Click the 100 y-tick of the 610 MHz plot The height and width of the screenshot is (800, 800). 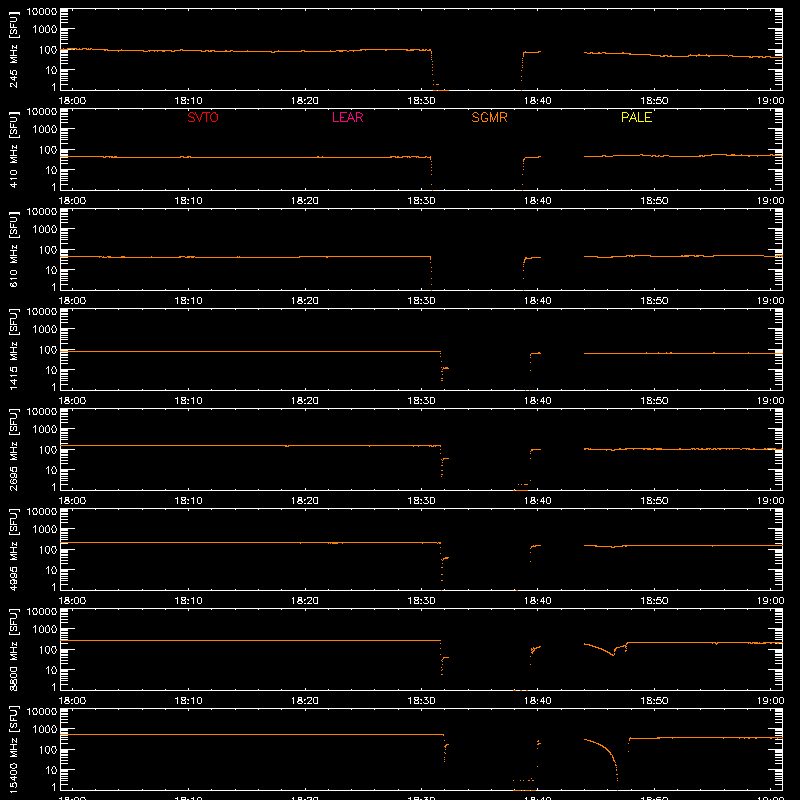click(x=48, y=250)
